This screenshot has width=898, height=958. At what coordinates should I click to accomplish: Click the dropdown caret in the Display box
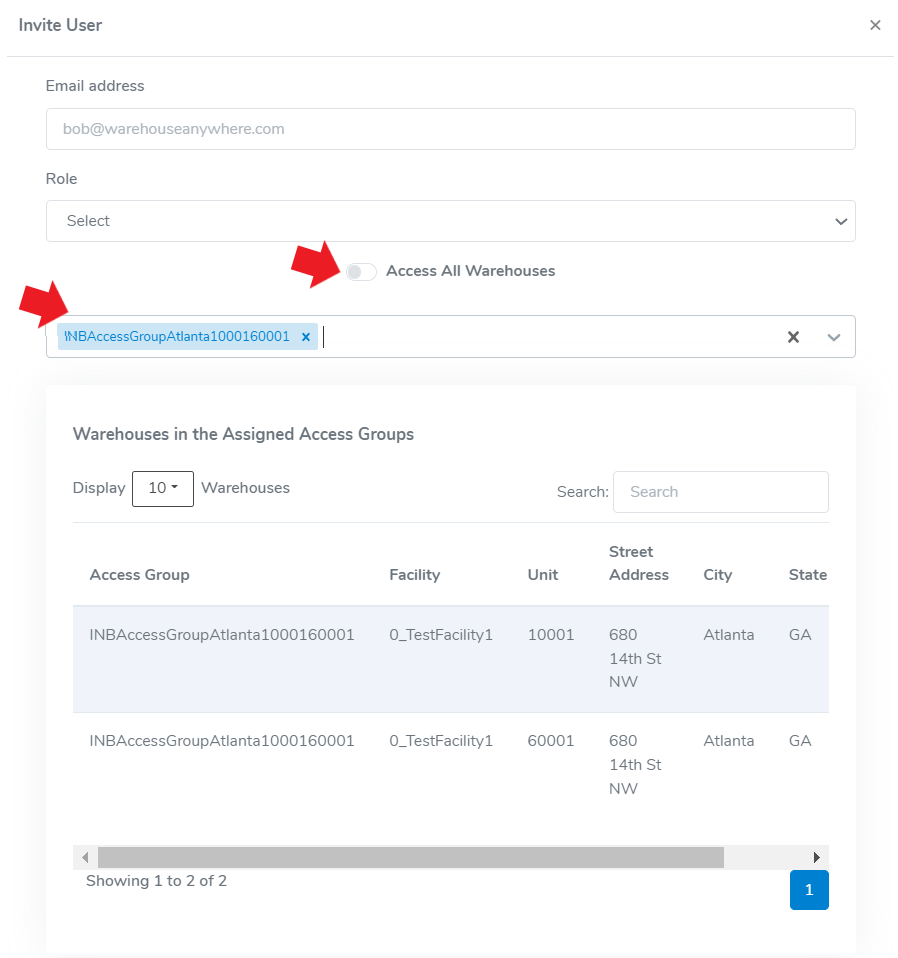pyautogui.click(x=175, y=488)
